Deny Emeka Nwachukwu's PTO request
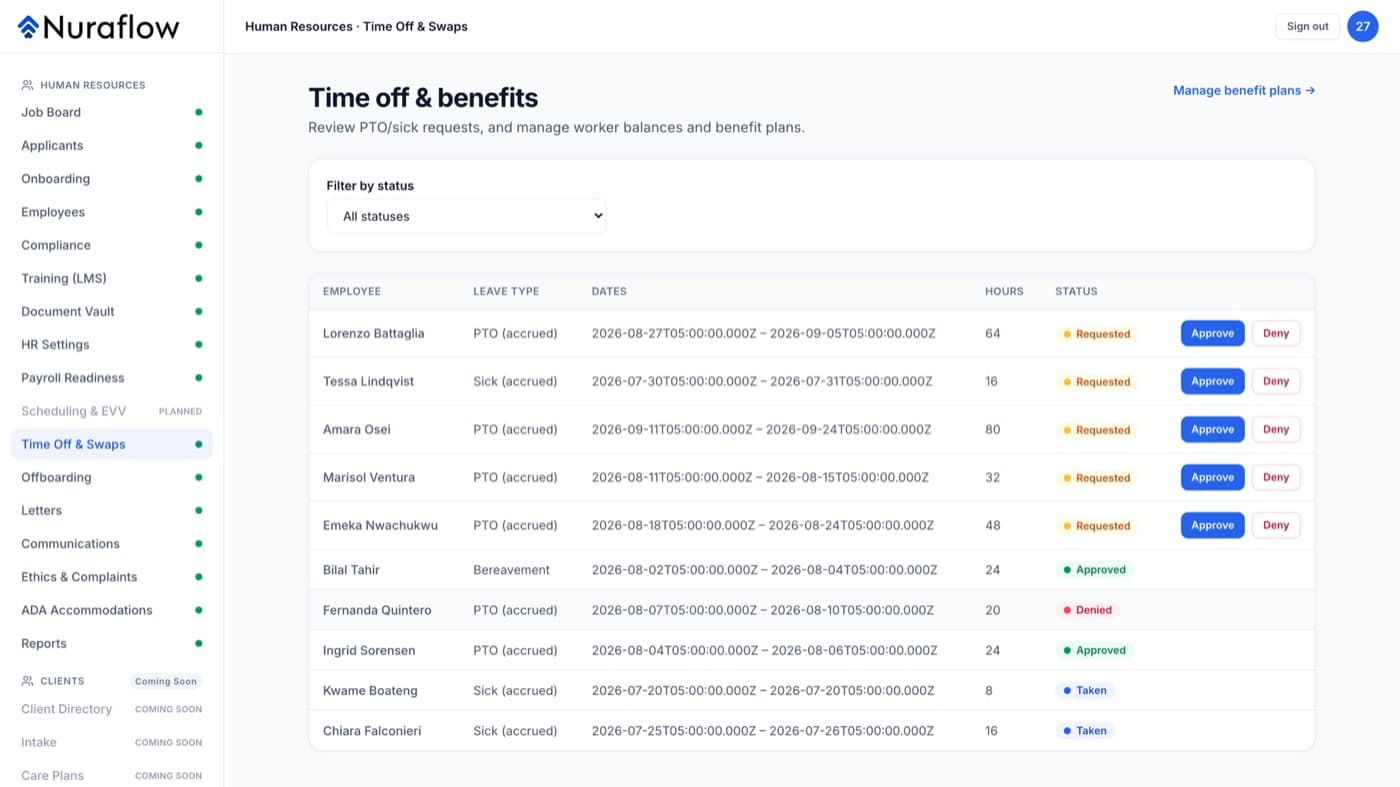This screenshot has width=1400, height=787. pyautogui.click(x=1276, y=525)
